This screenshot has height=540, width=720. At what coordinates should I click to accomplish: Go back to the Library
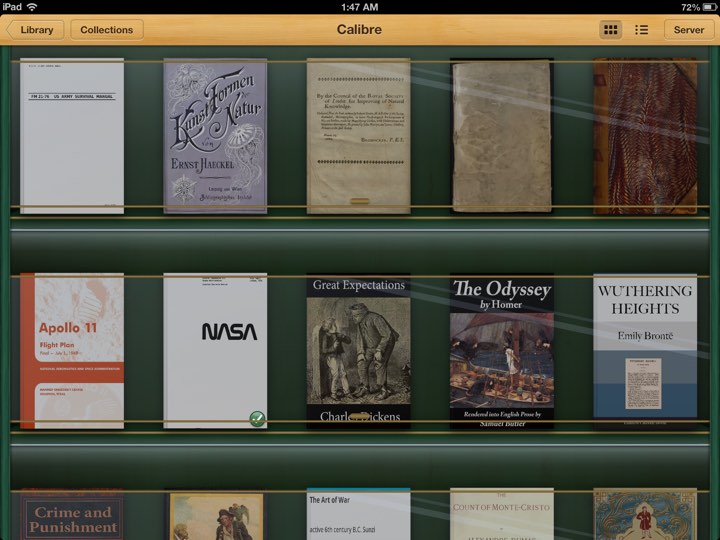[x=35, y=30]
